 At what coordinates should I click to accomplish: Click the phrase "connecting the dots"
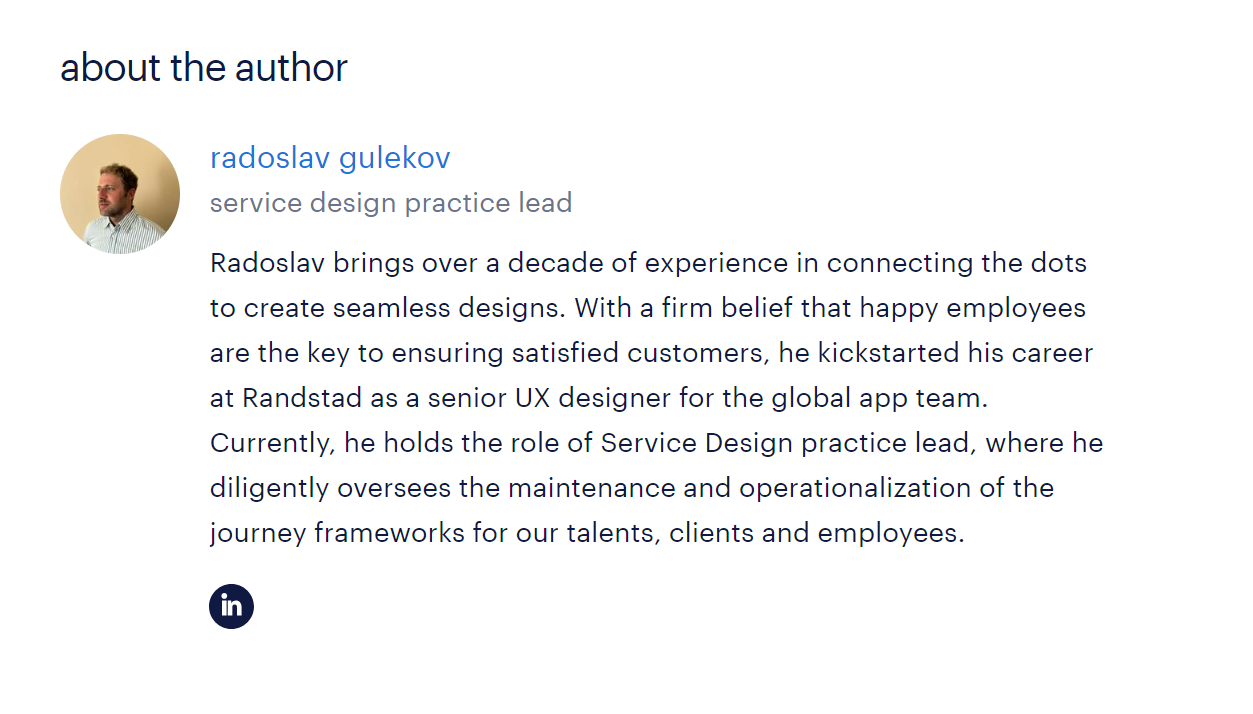coord(956,264)
